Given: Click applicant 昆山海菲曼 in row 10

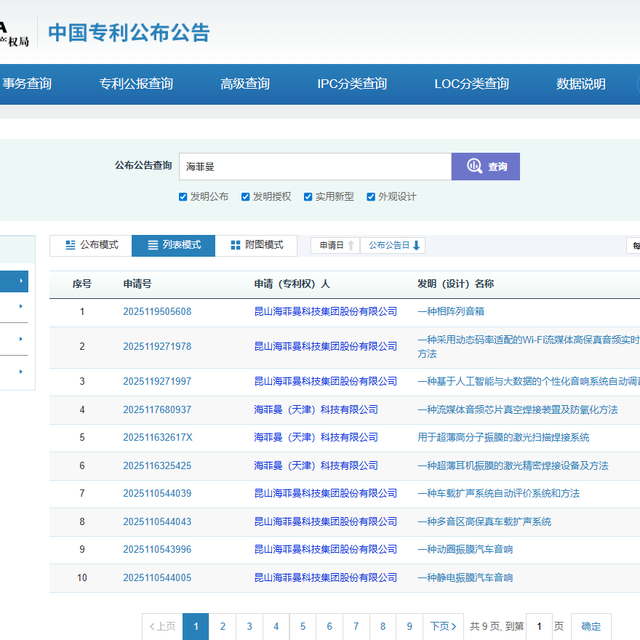Looking at the screenshot, I should coord(325,578).
